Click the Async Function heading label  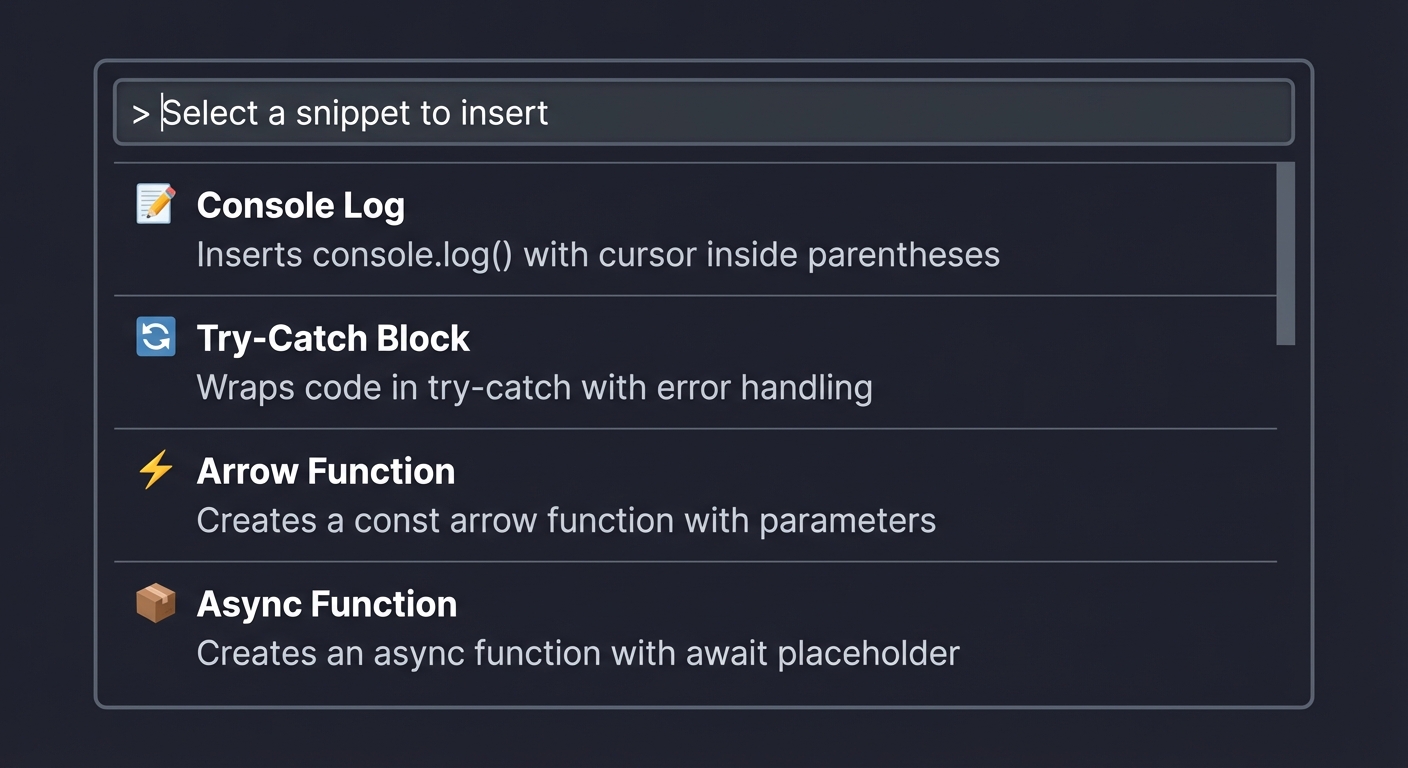(327, 604)
